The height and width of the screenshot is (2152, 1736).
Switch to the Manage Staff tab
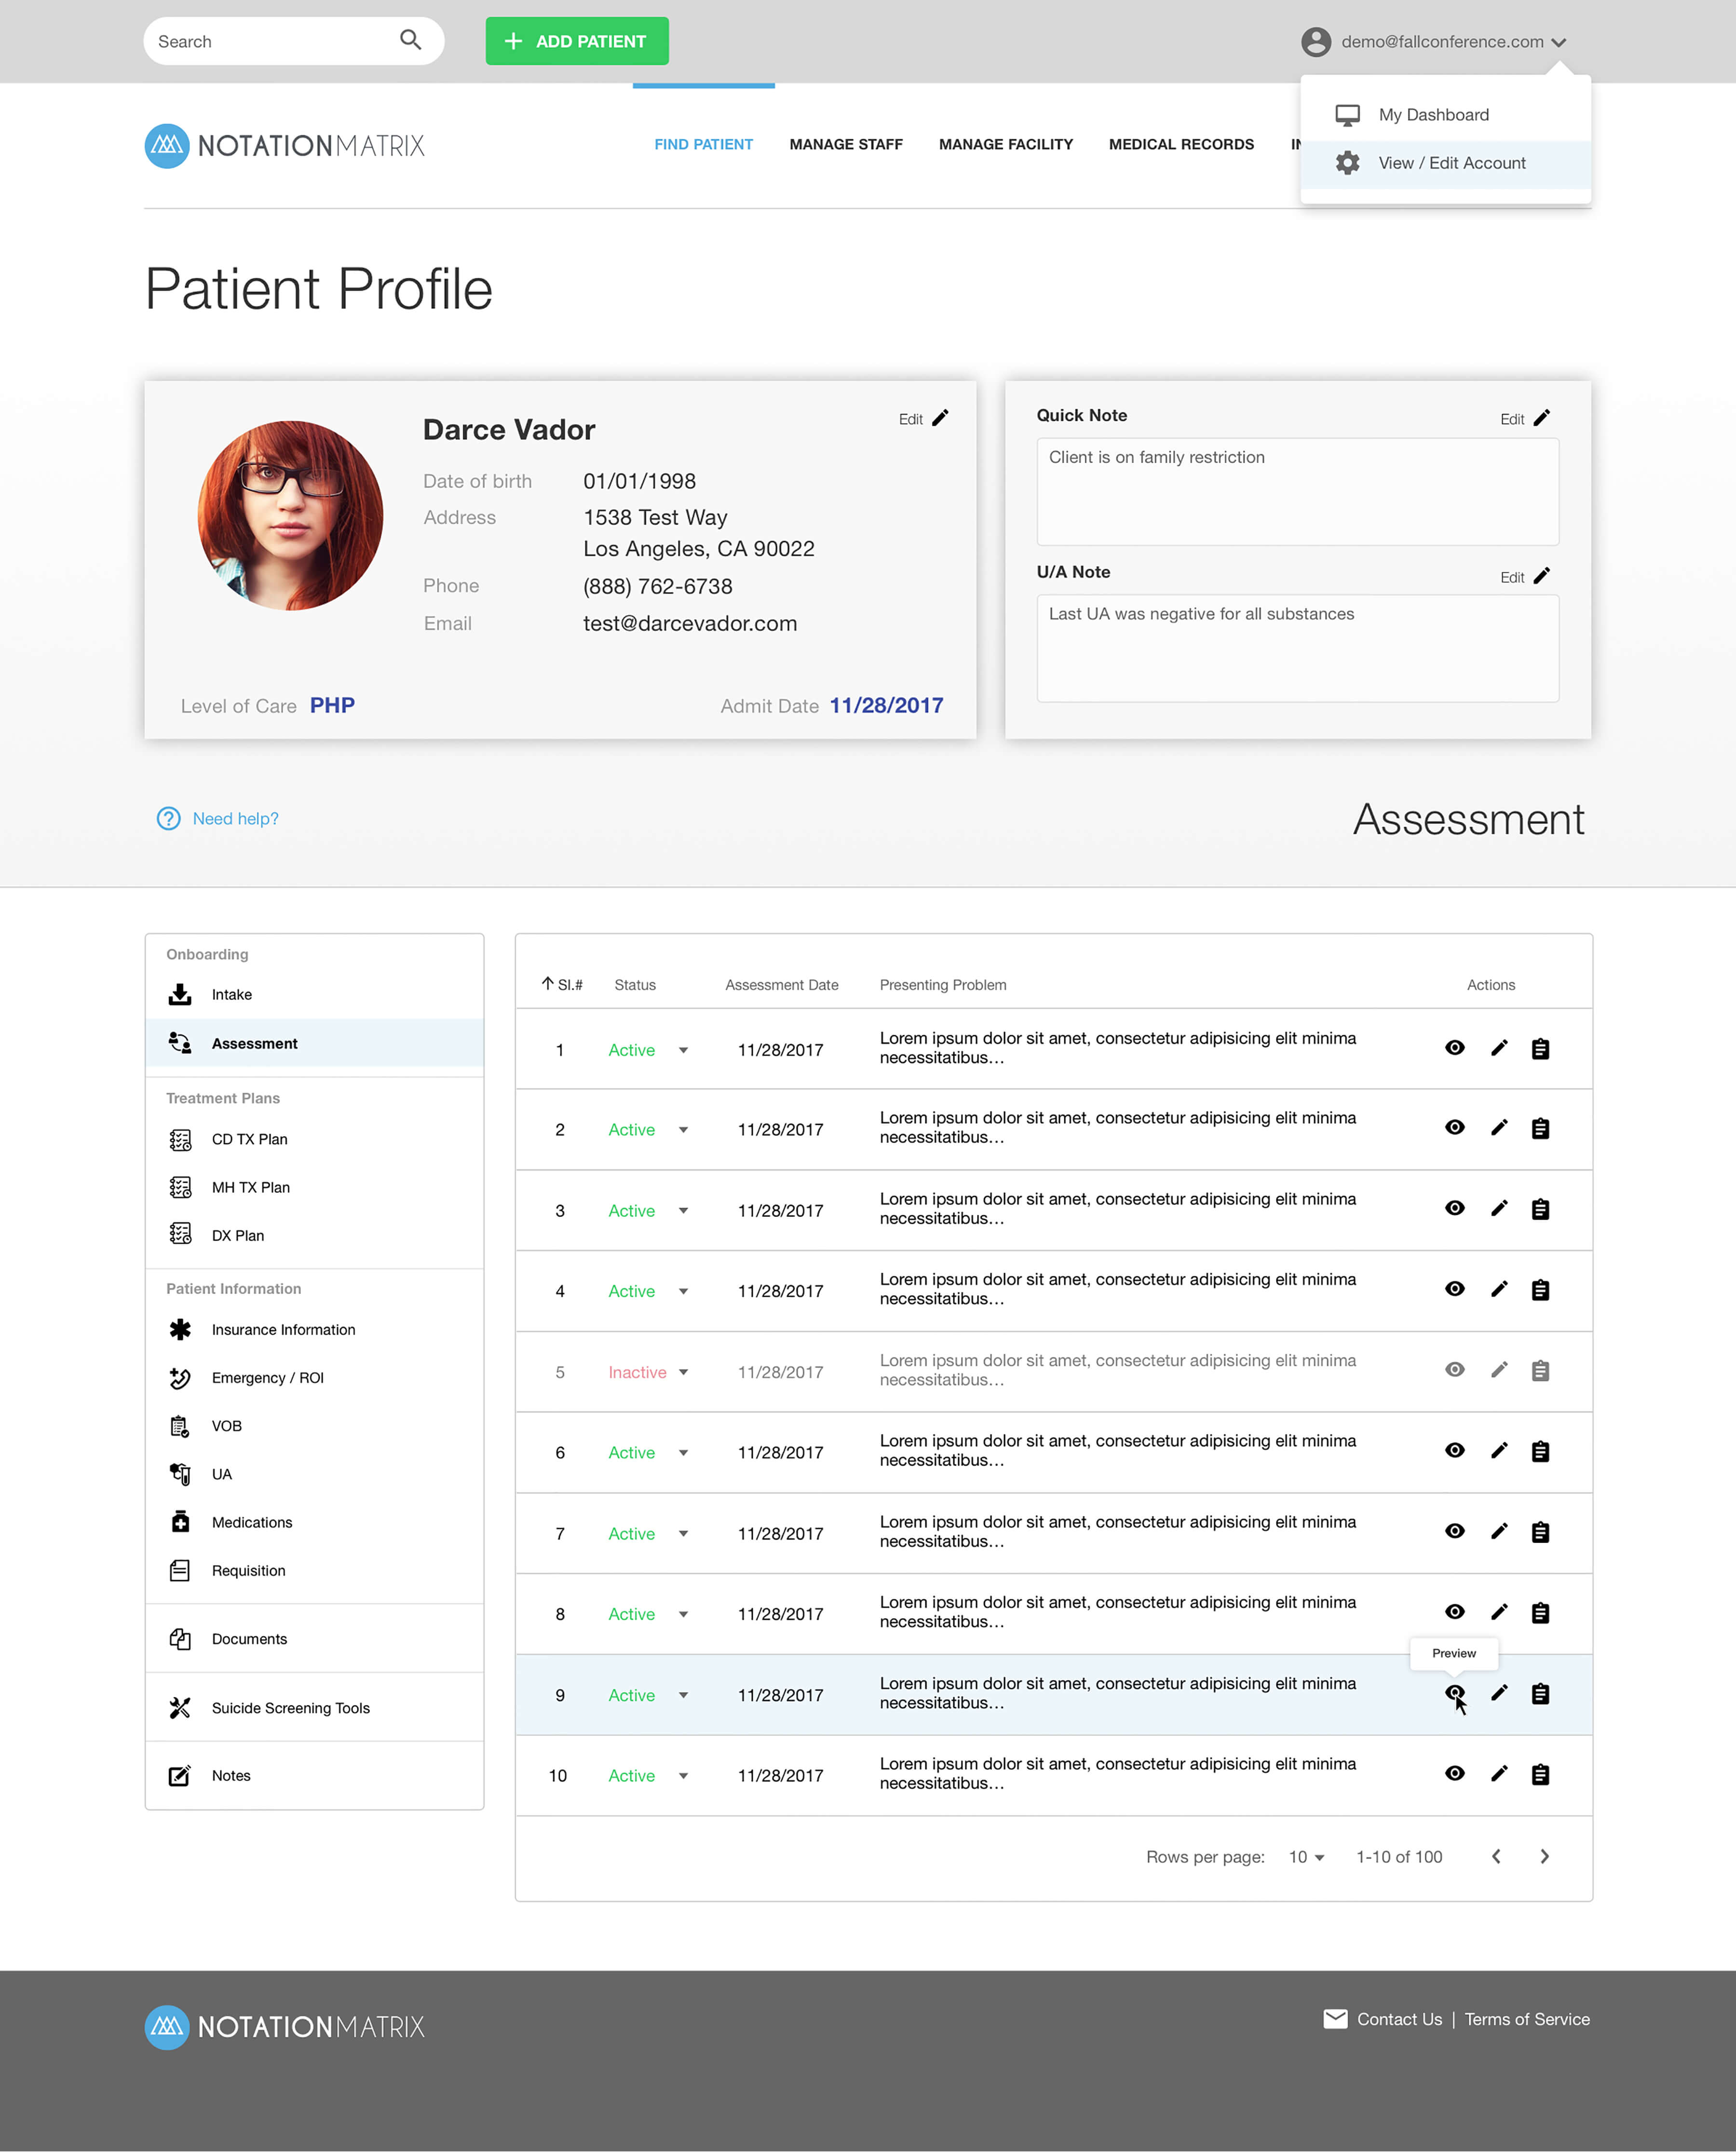pyautogui.click(x=845, y=144)
